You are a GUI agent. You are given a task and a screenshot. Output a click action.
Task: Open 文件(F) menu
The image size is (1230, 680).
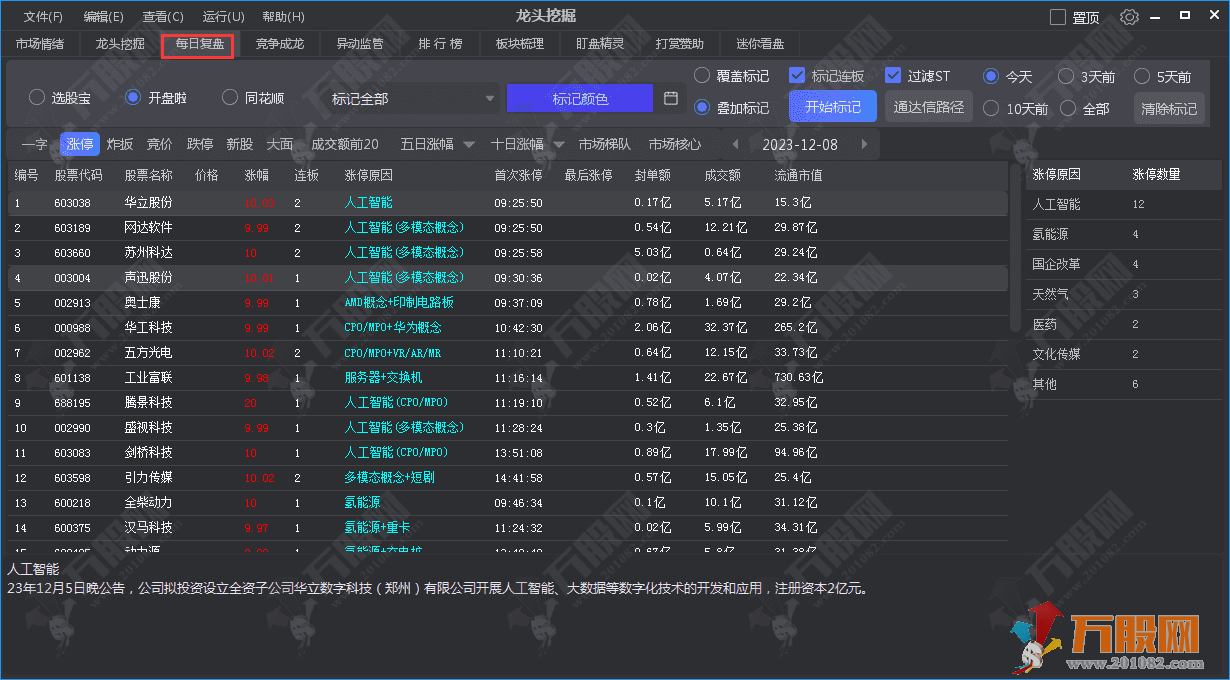43,17
